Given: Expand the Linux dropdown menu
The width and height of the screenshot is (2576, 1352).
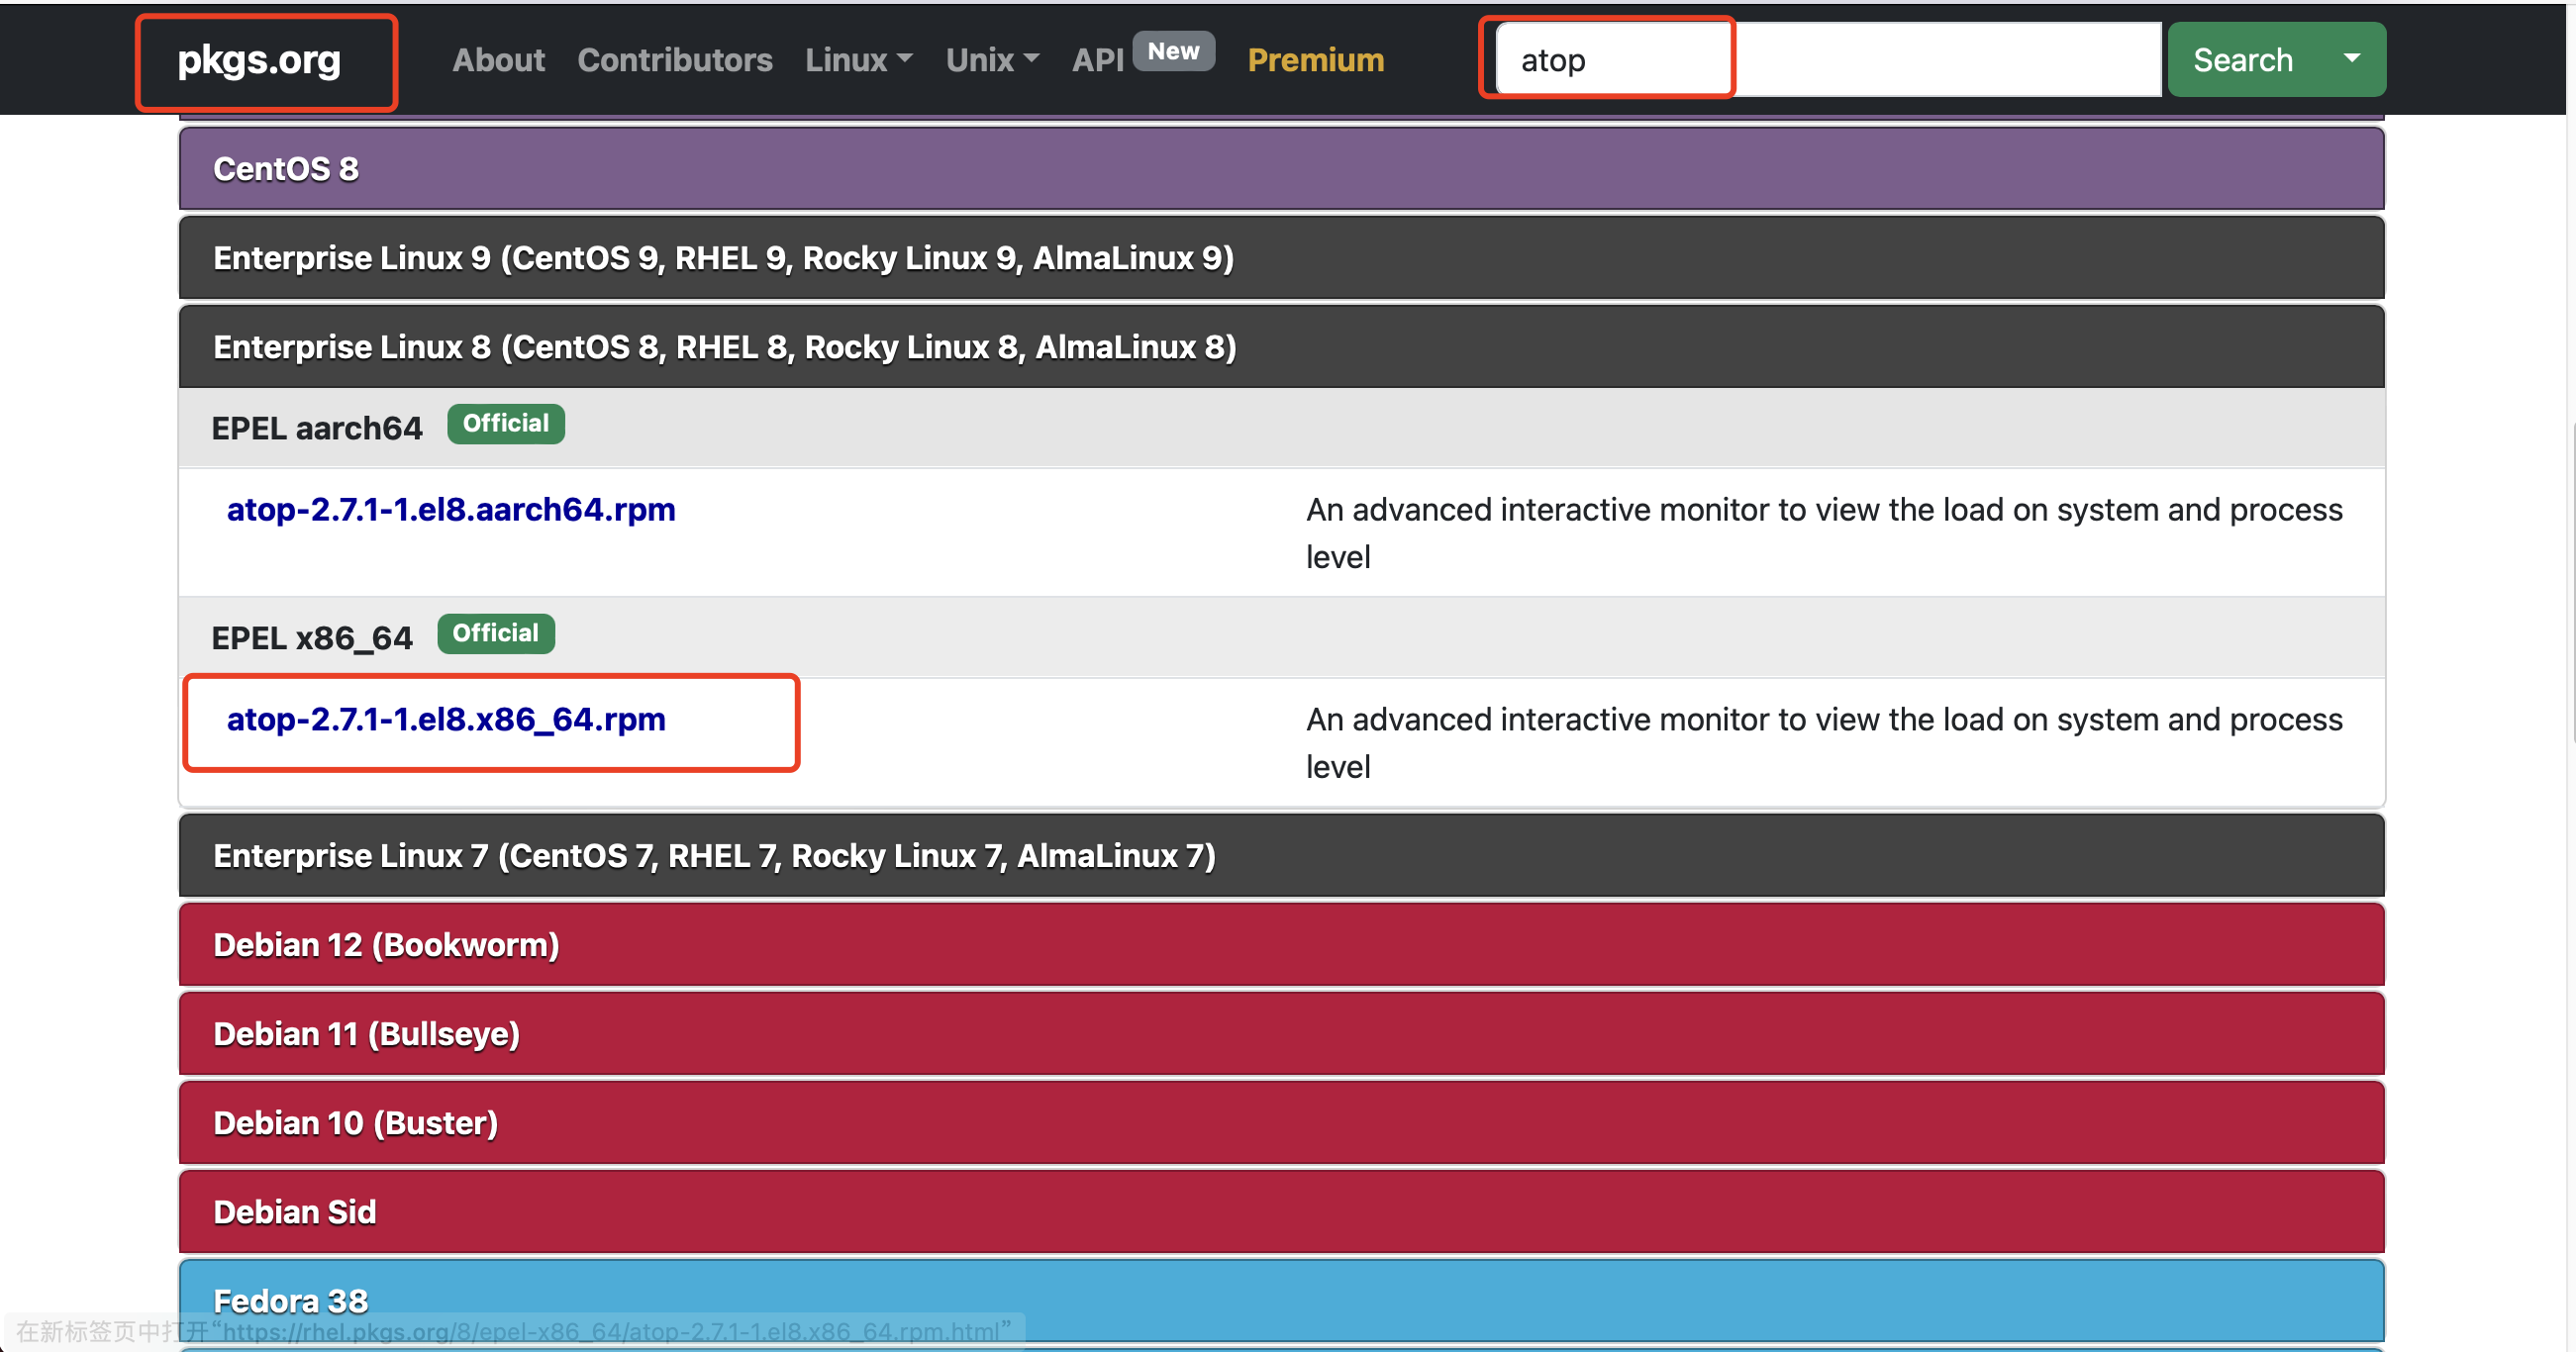Looking at the screenshot, I should (859, 61).
